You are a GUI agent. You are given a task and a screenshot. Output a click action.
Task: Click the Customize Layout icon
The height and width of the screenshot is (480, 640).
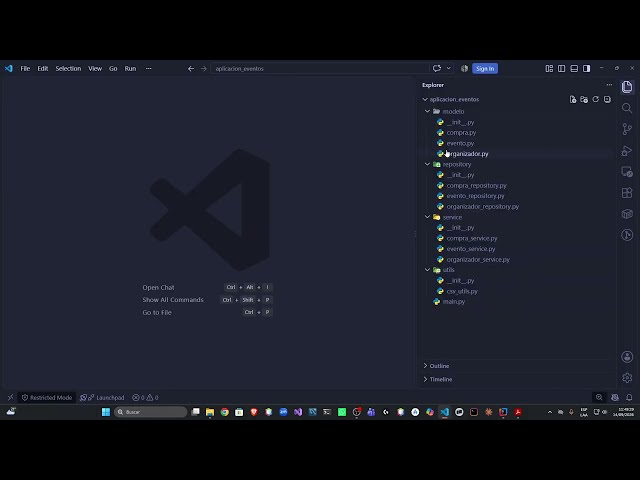point(549,69)
